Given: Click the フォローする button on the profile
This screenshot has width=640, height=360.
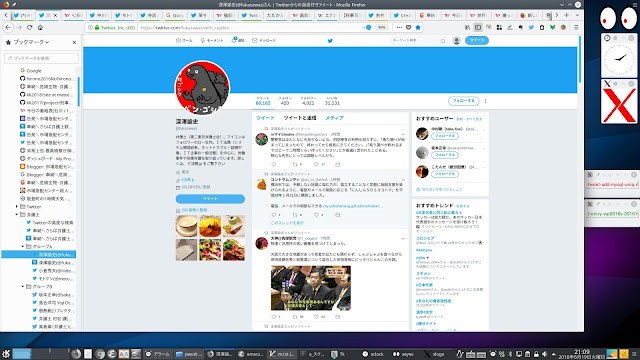Looking at the screenshot, I should click(463, 101).
